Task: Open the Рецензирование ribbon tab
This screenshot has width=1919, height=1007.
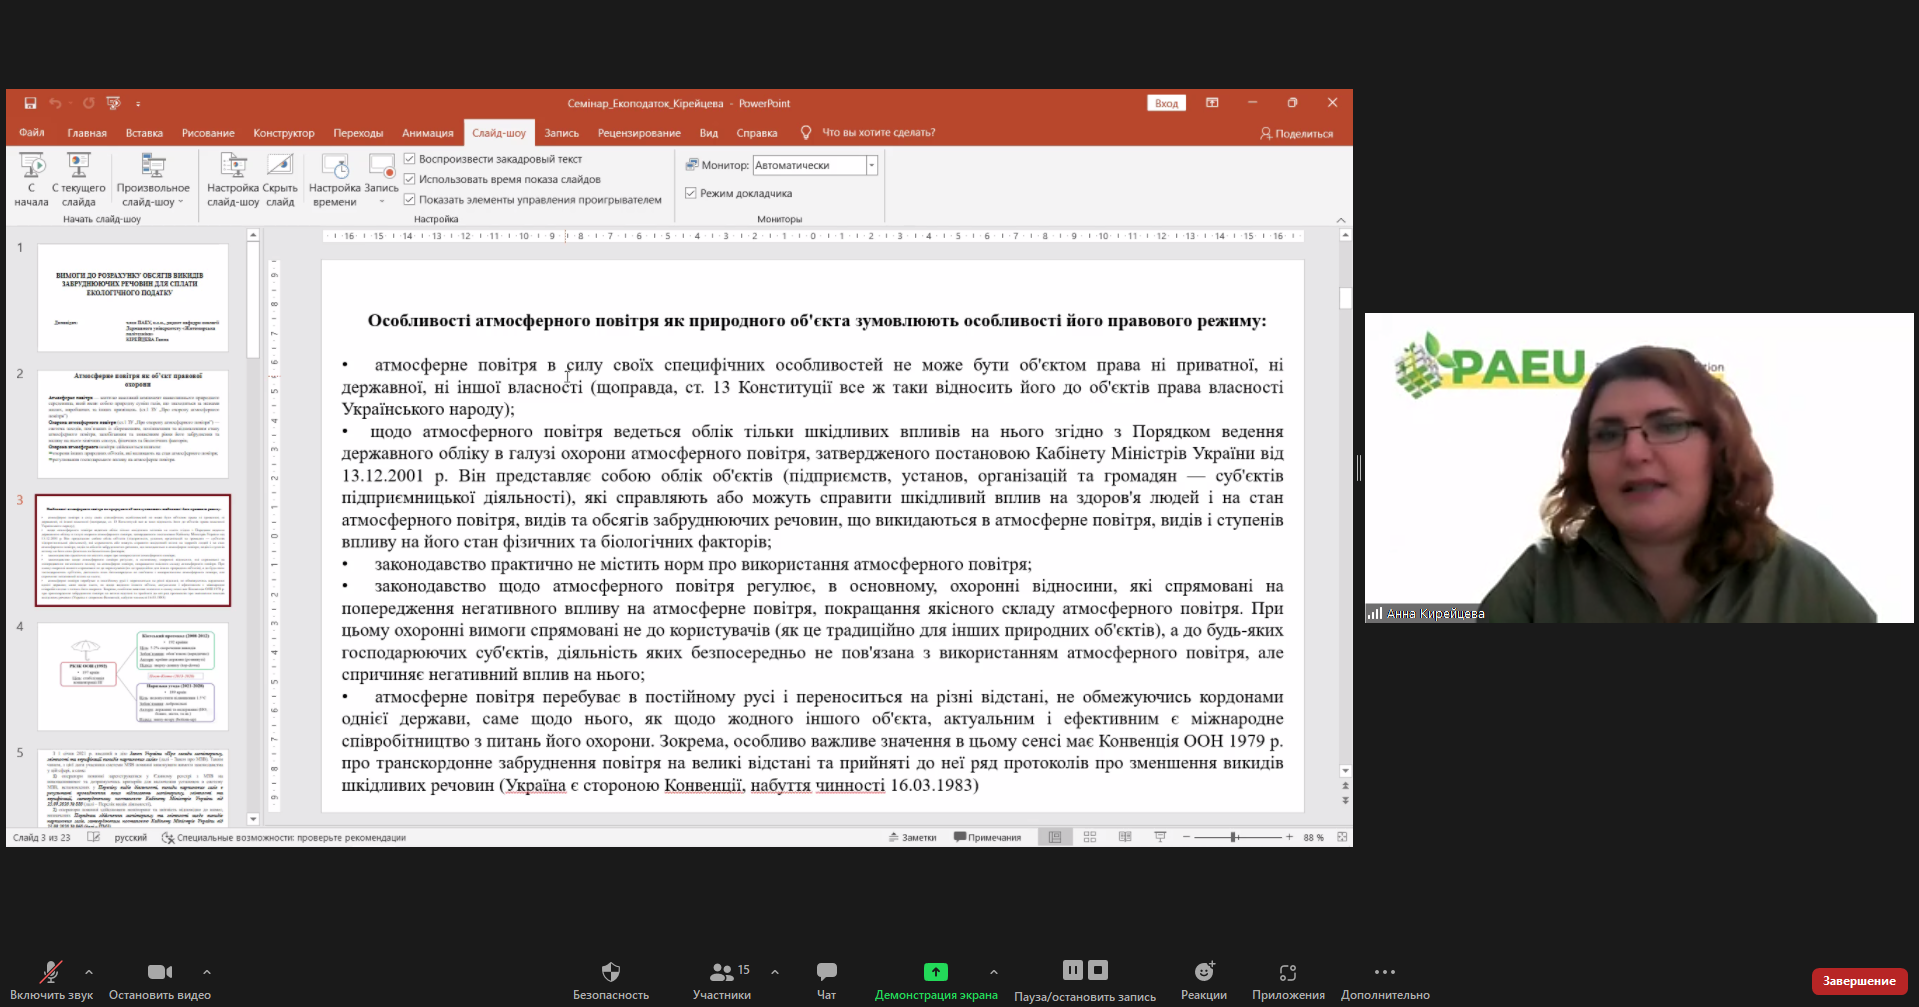Action: click(x=639, y=133)
